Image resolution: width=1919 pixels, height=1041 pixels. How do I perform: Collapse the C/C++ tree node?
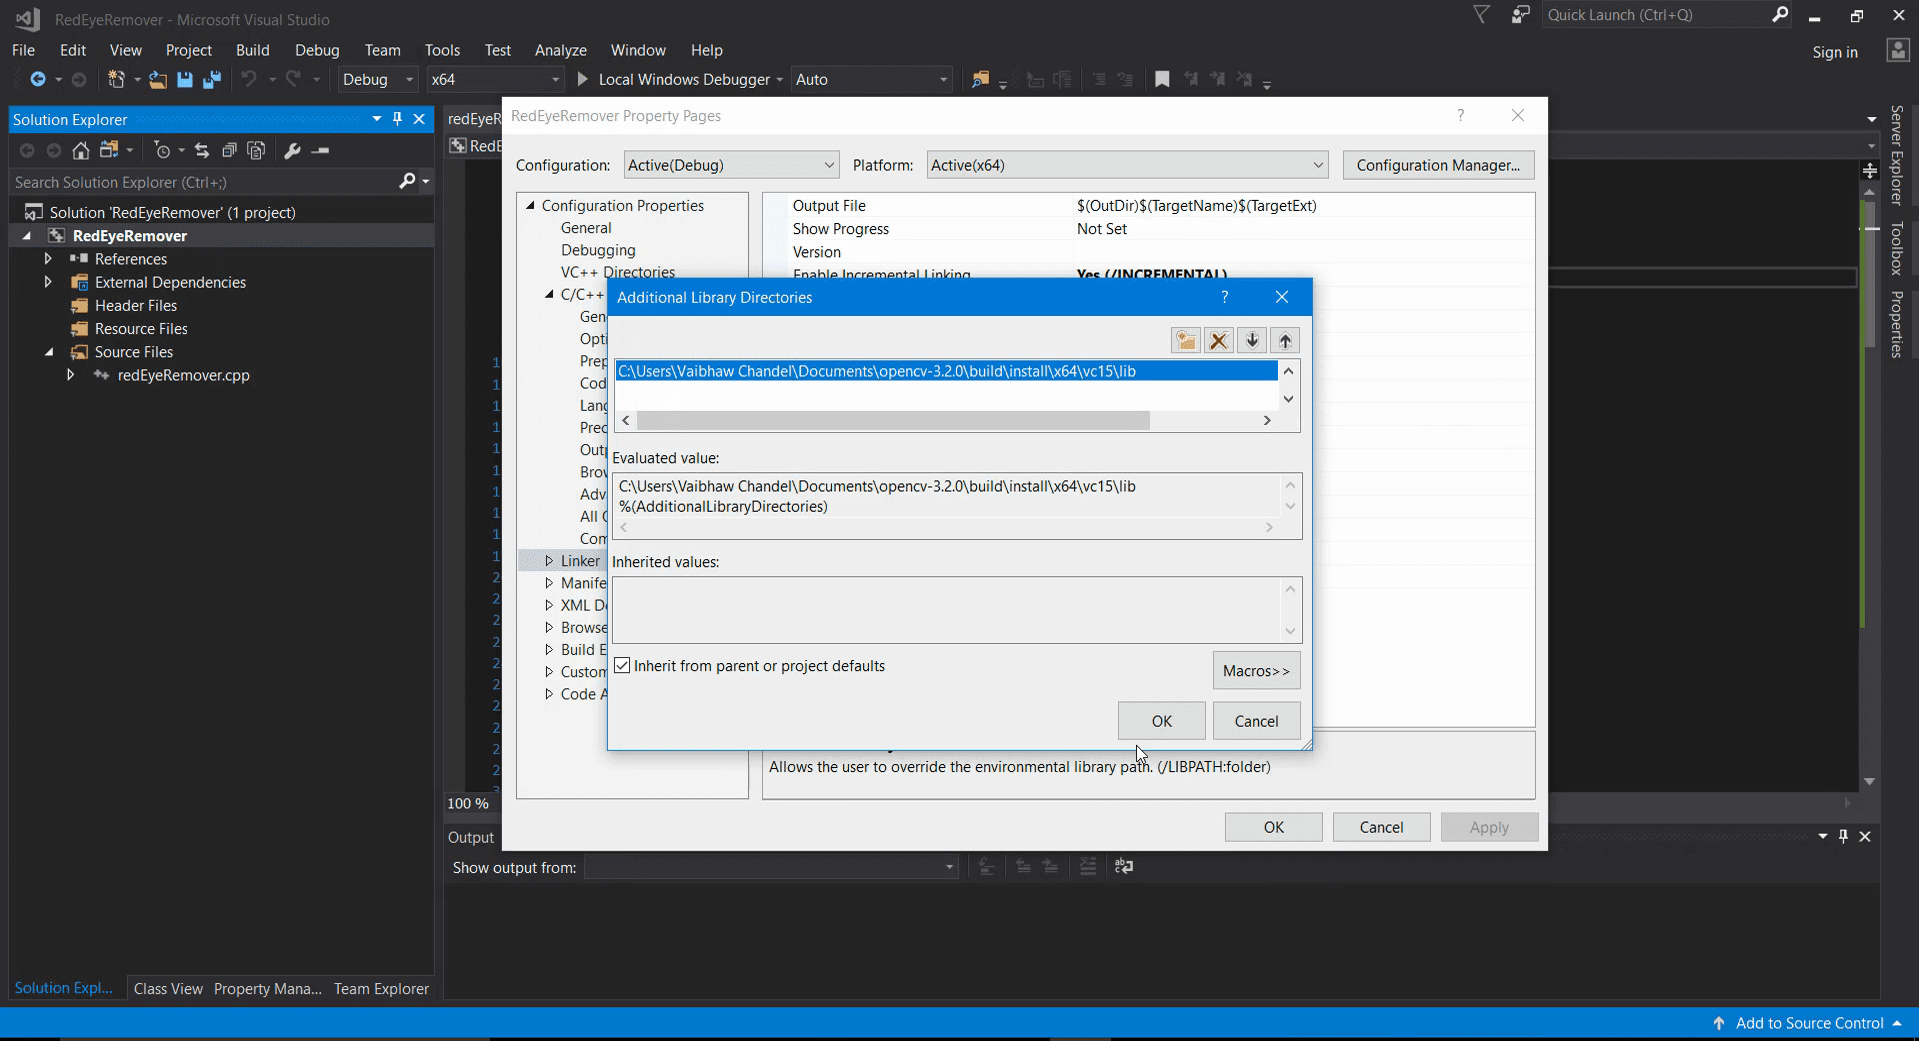tap(549, 294)
